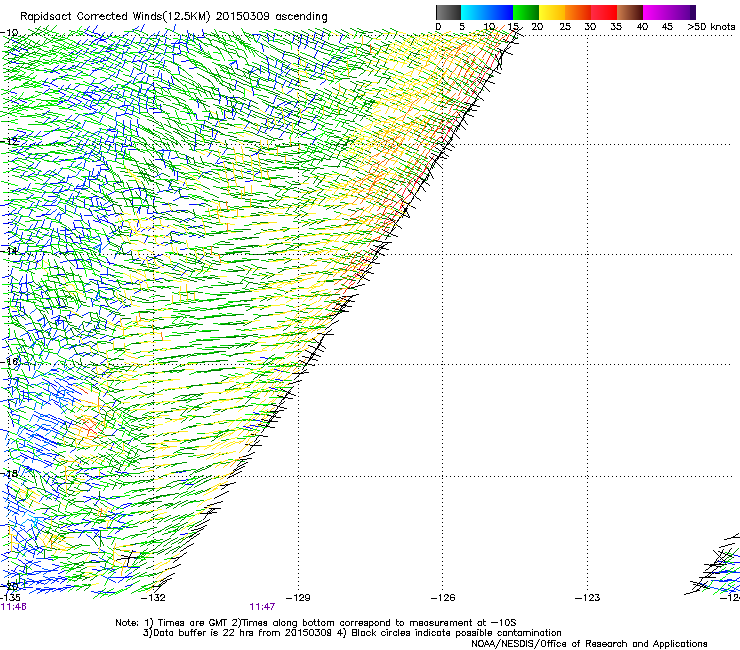This screenshot has width=740, height=650.
Task: Click the green 15-20 knots color band
Action: (x=526, y=12)
